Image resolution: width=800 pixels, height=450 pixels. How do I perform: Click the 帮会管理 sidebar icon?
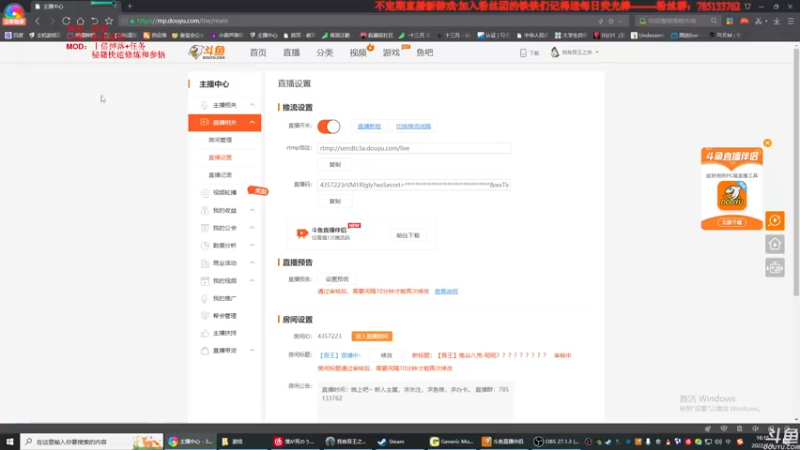pos(204,315)
